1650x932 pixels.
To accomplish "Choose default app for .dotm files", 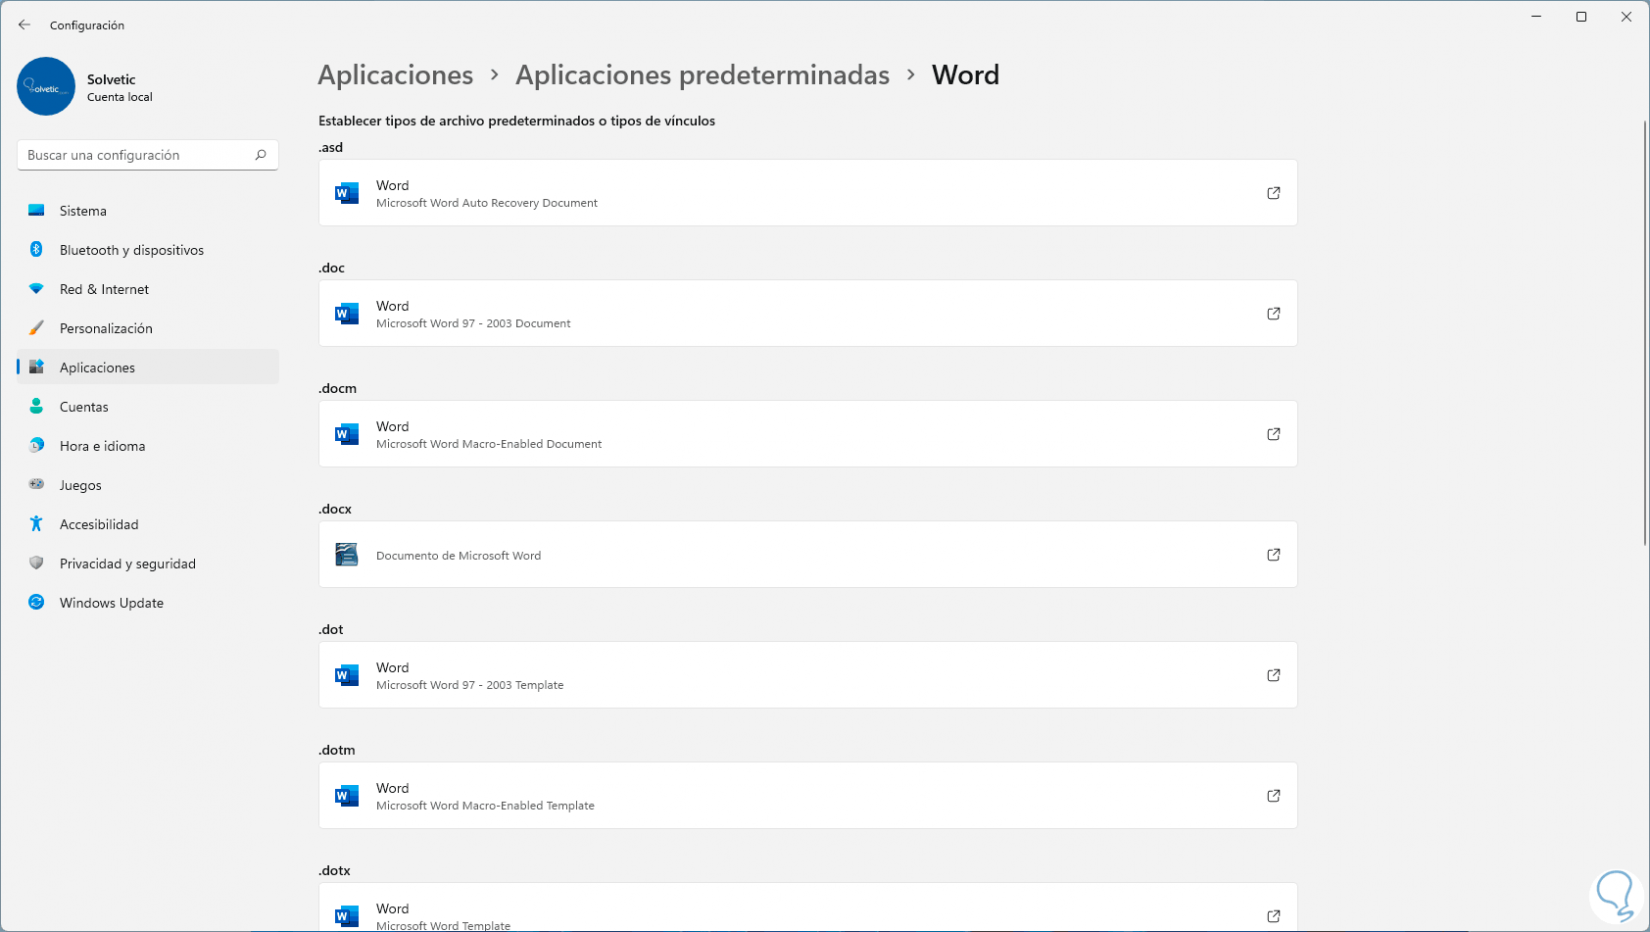I will 807,796.
